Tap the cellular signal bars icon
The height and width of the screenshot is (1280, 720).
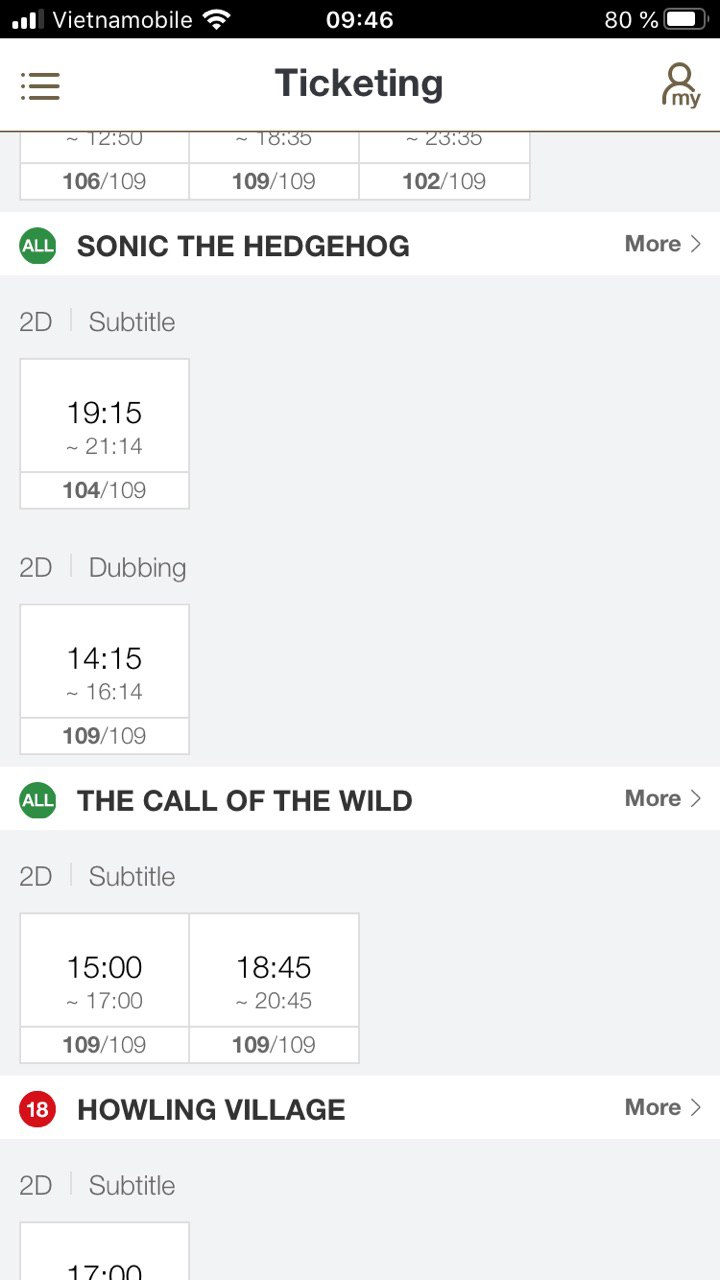pos(28,19)
